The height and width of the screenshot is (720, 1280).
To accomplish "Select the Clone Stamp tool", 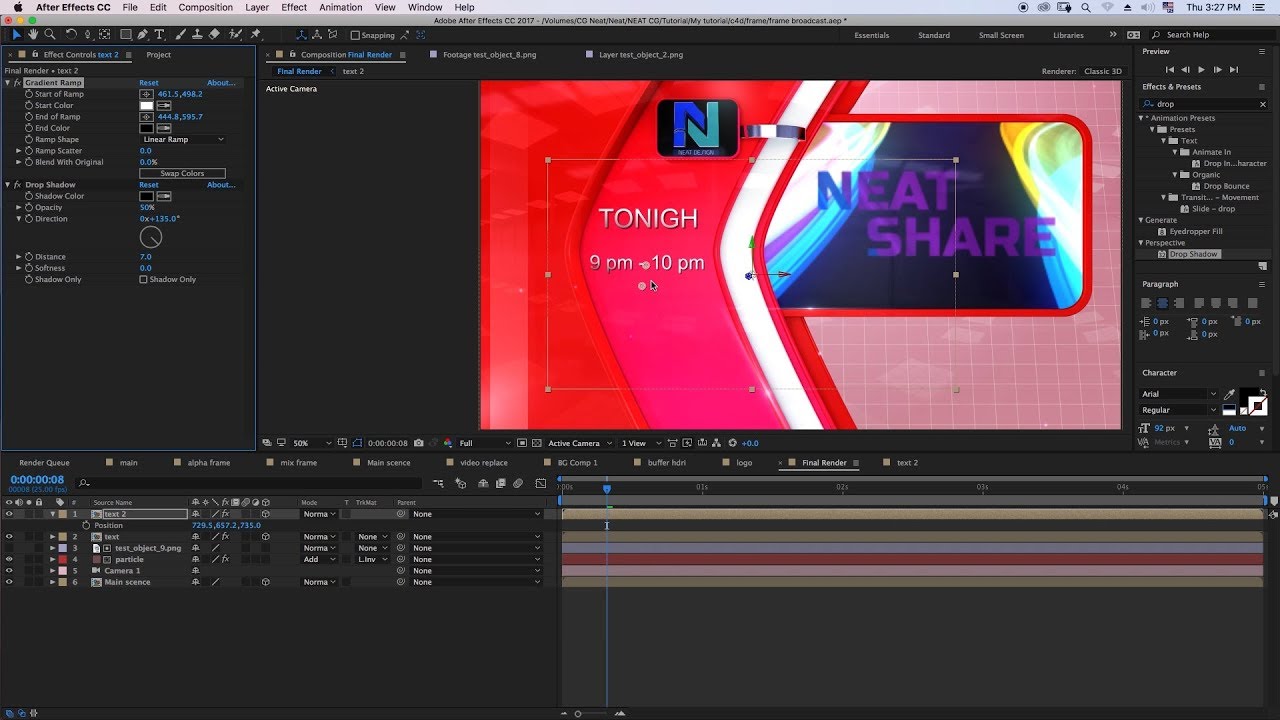I will pos(197,35).
